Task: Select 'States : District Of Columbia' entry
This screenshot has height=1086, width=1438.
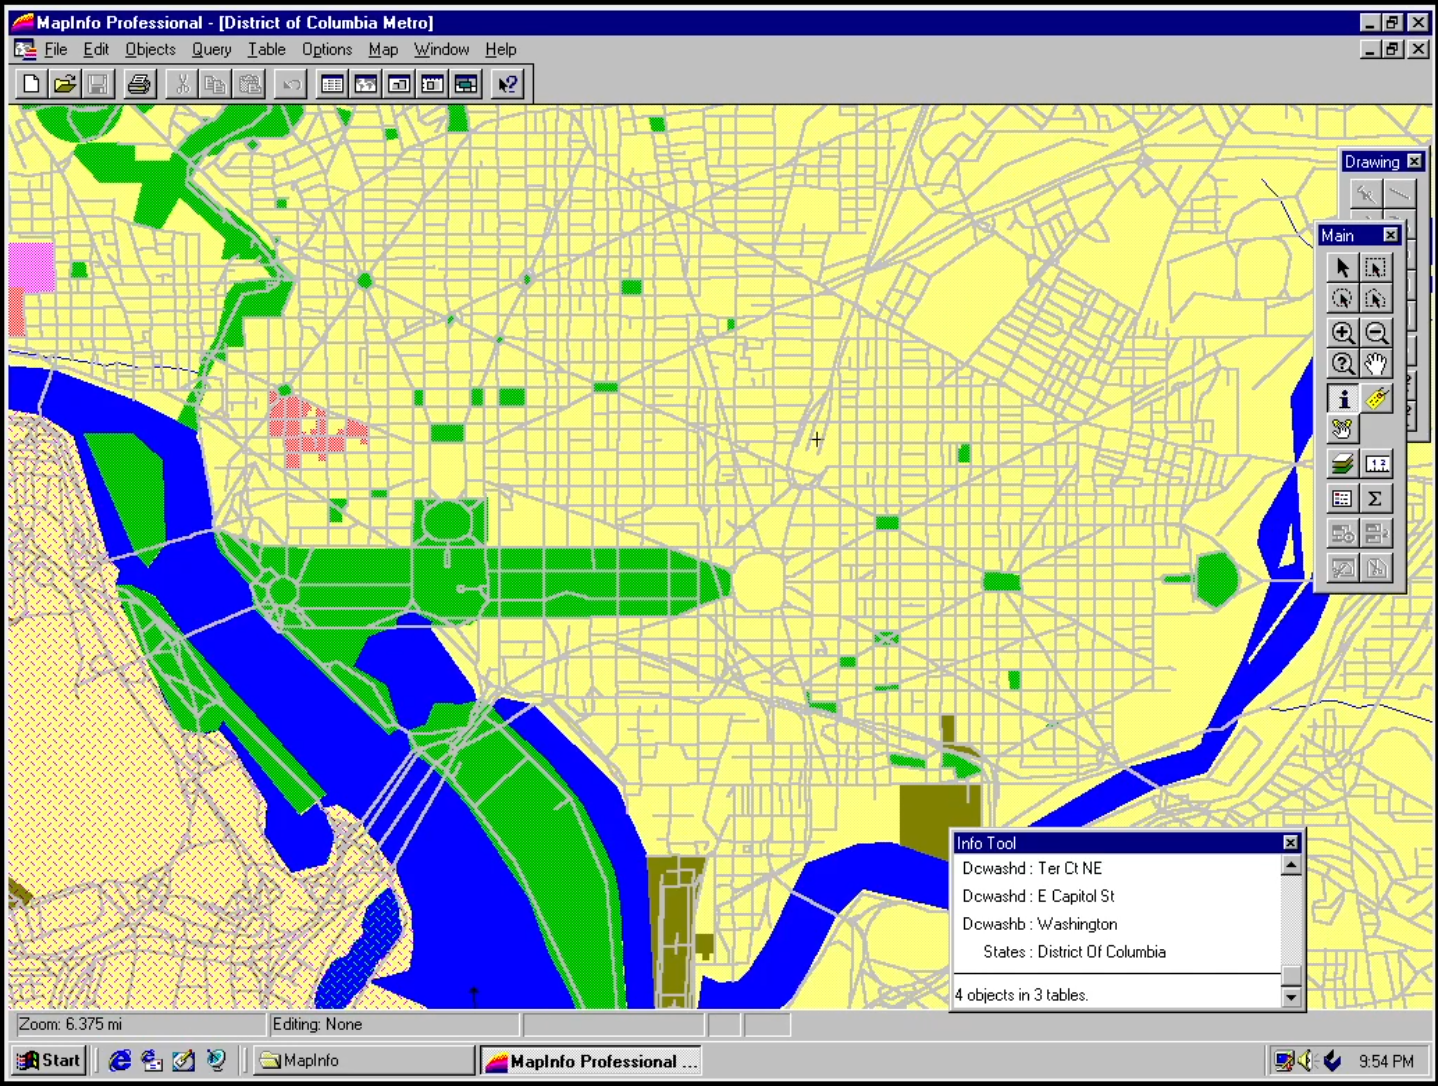Action: (1074, 952)
